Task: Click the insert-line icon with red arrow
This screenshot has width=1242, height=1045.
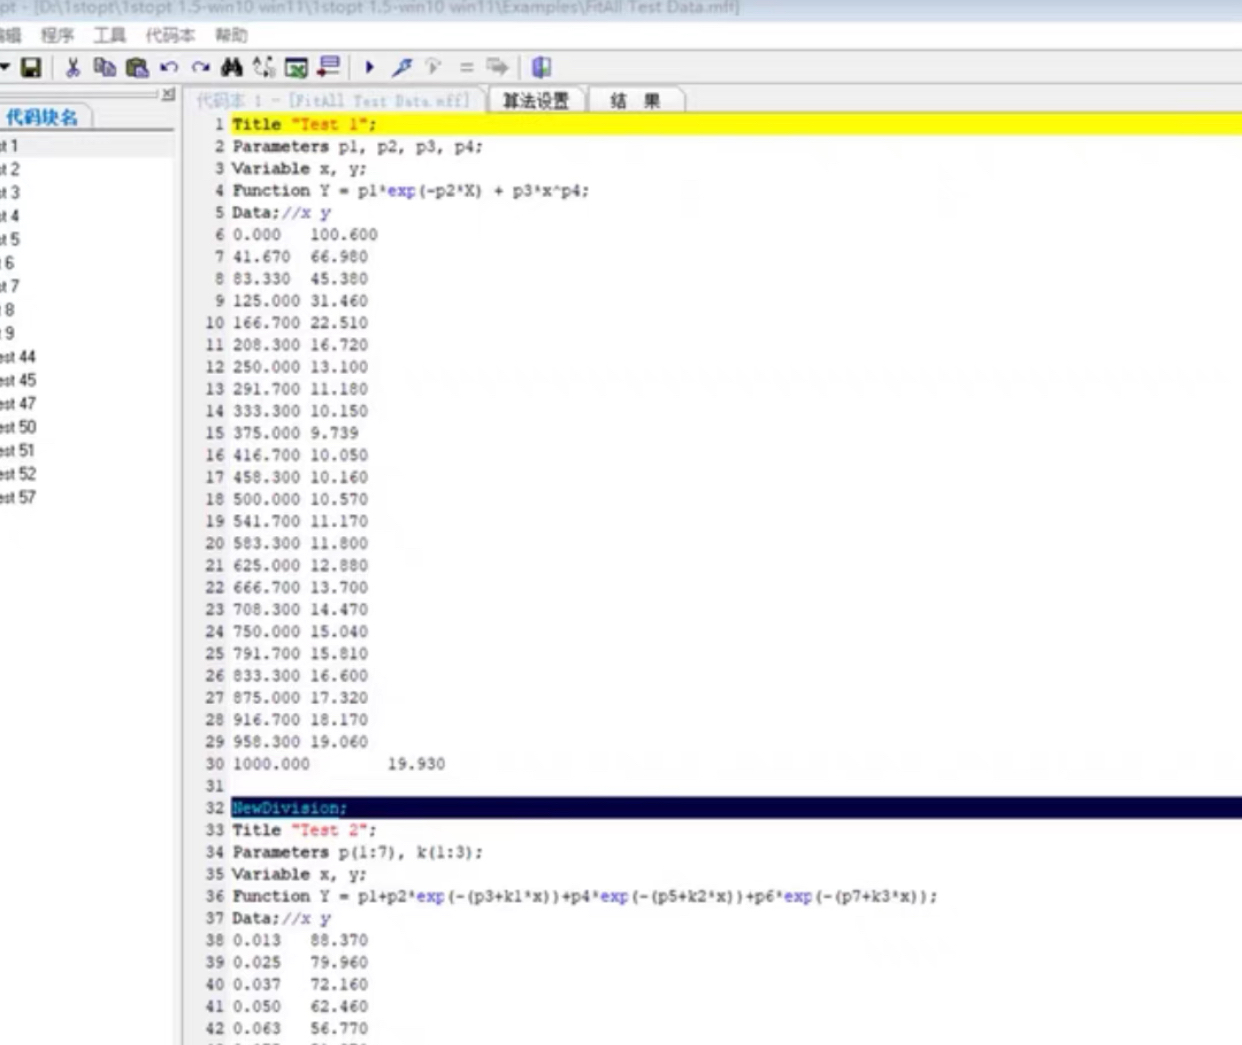Action: 328,67
